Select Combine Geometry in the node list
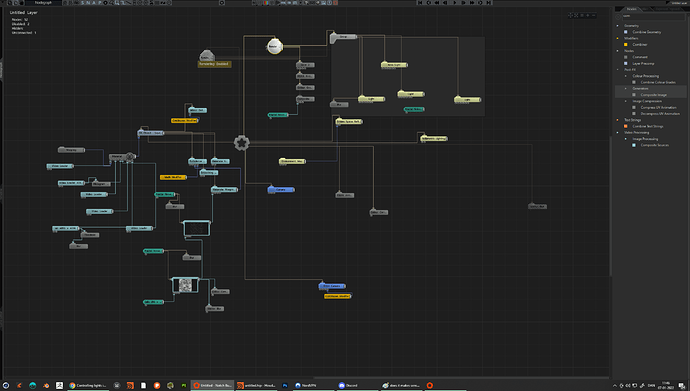The image size is (690, 391). pyautogui.click(x=646, y=32)
